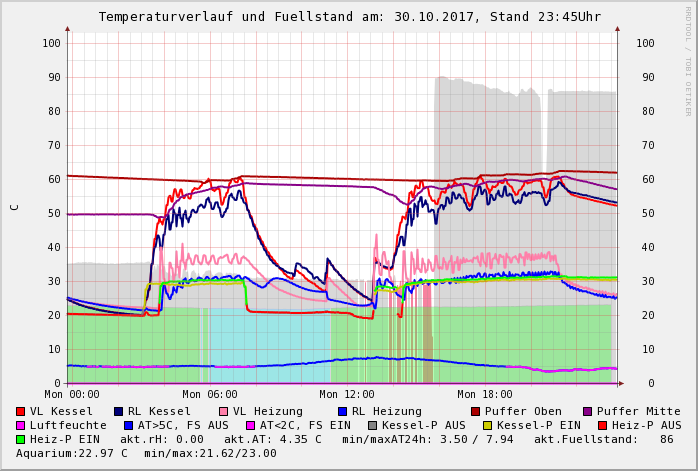Viewport: 698px width, 471px height.
Task: Select the pink VL Heizung legend swatch
Action: click(223, 411)
